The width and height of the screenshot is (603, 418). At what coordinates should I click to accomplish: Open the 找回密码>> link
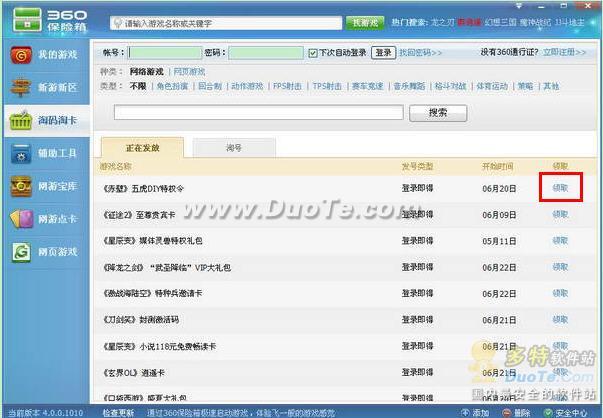pos(420,52)
